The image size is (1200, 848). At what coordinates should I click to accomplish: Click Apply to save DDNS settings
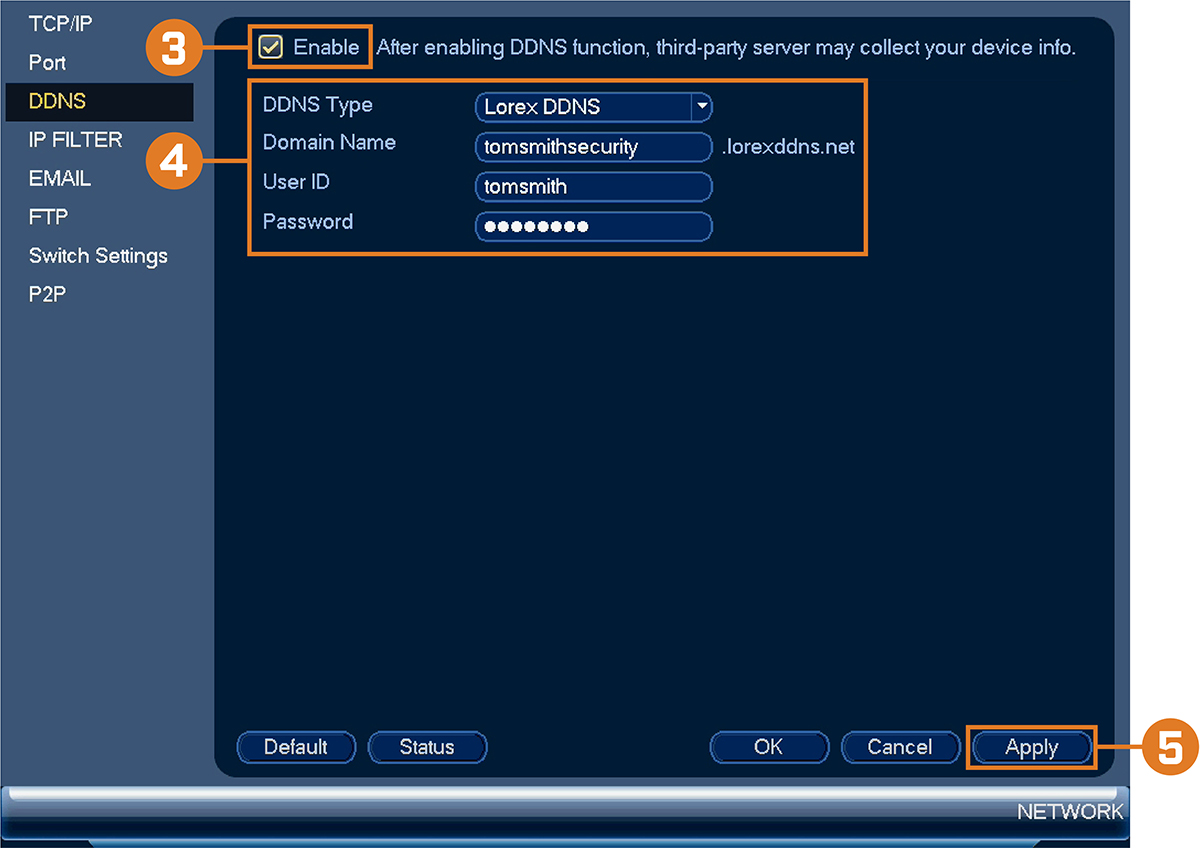[x=1032, y=747]
